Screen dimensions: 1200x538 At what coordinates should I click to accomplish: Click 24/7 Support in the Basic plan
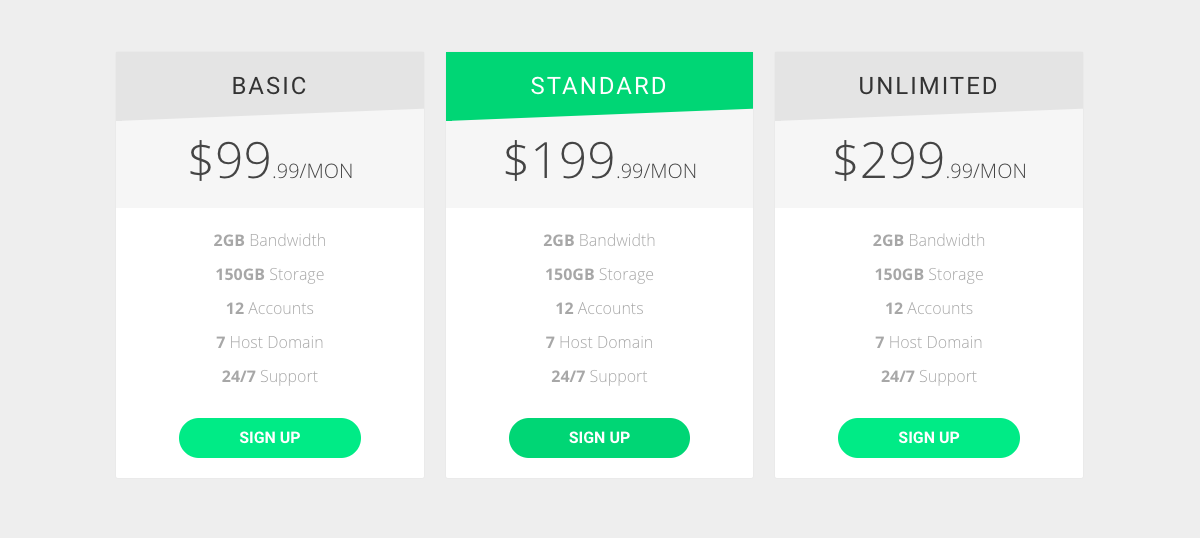[x=270, y=376]
